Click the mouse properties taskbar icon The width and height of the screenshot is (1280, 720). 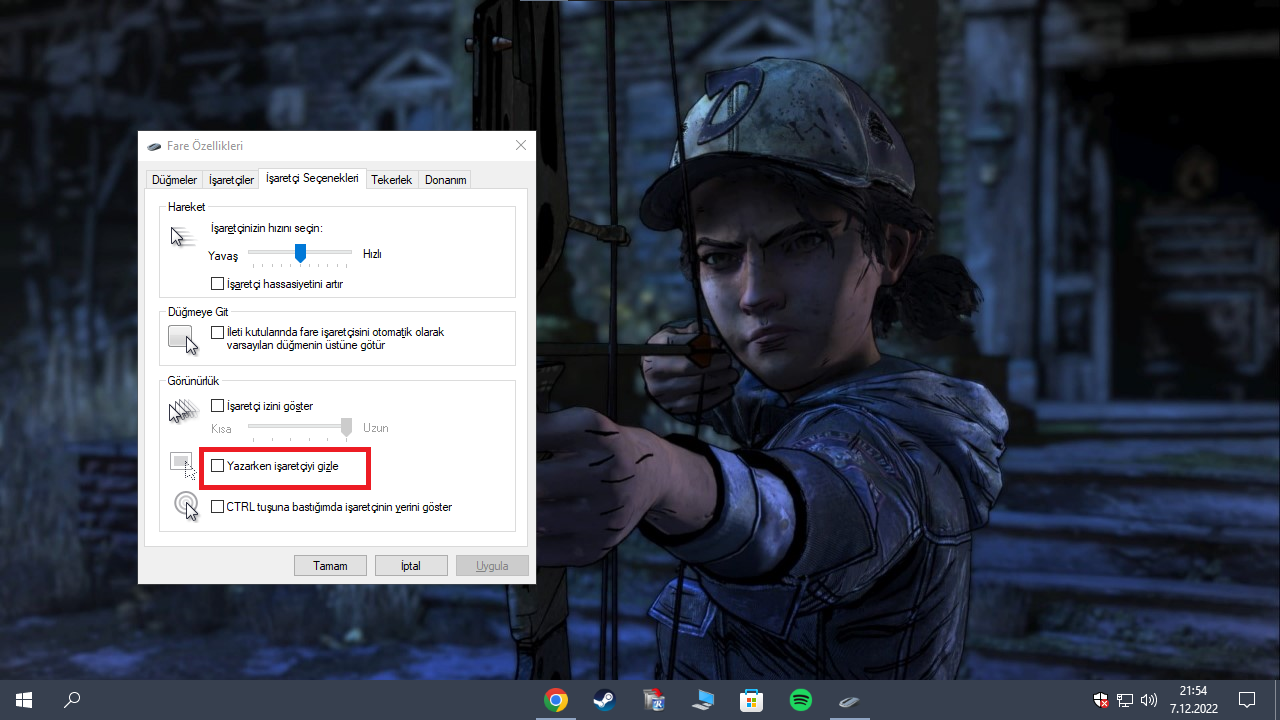[x=850, y=700]
